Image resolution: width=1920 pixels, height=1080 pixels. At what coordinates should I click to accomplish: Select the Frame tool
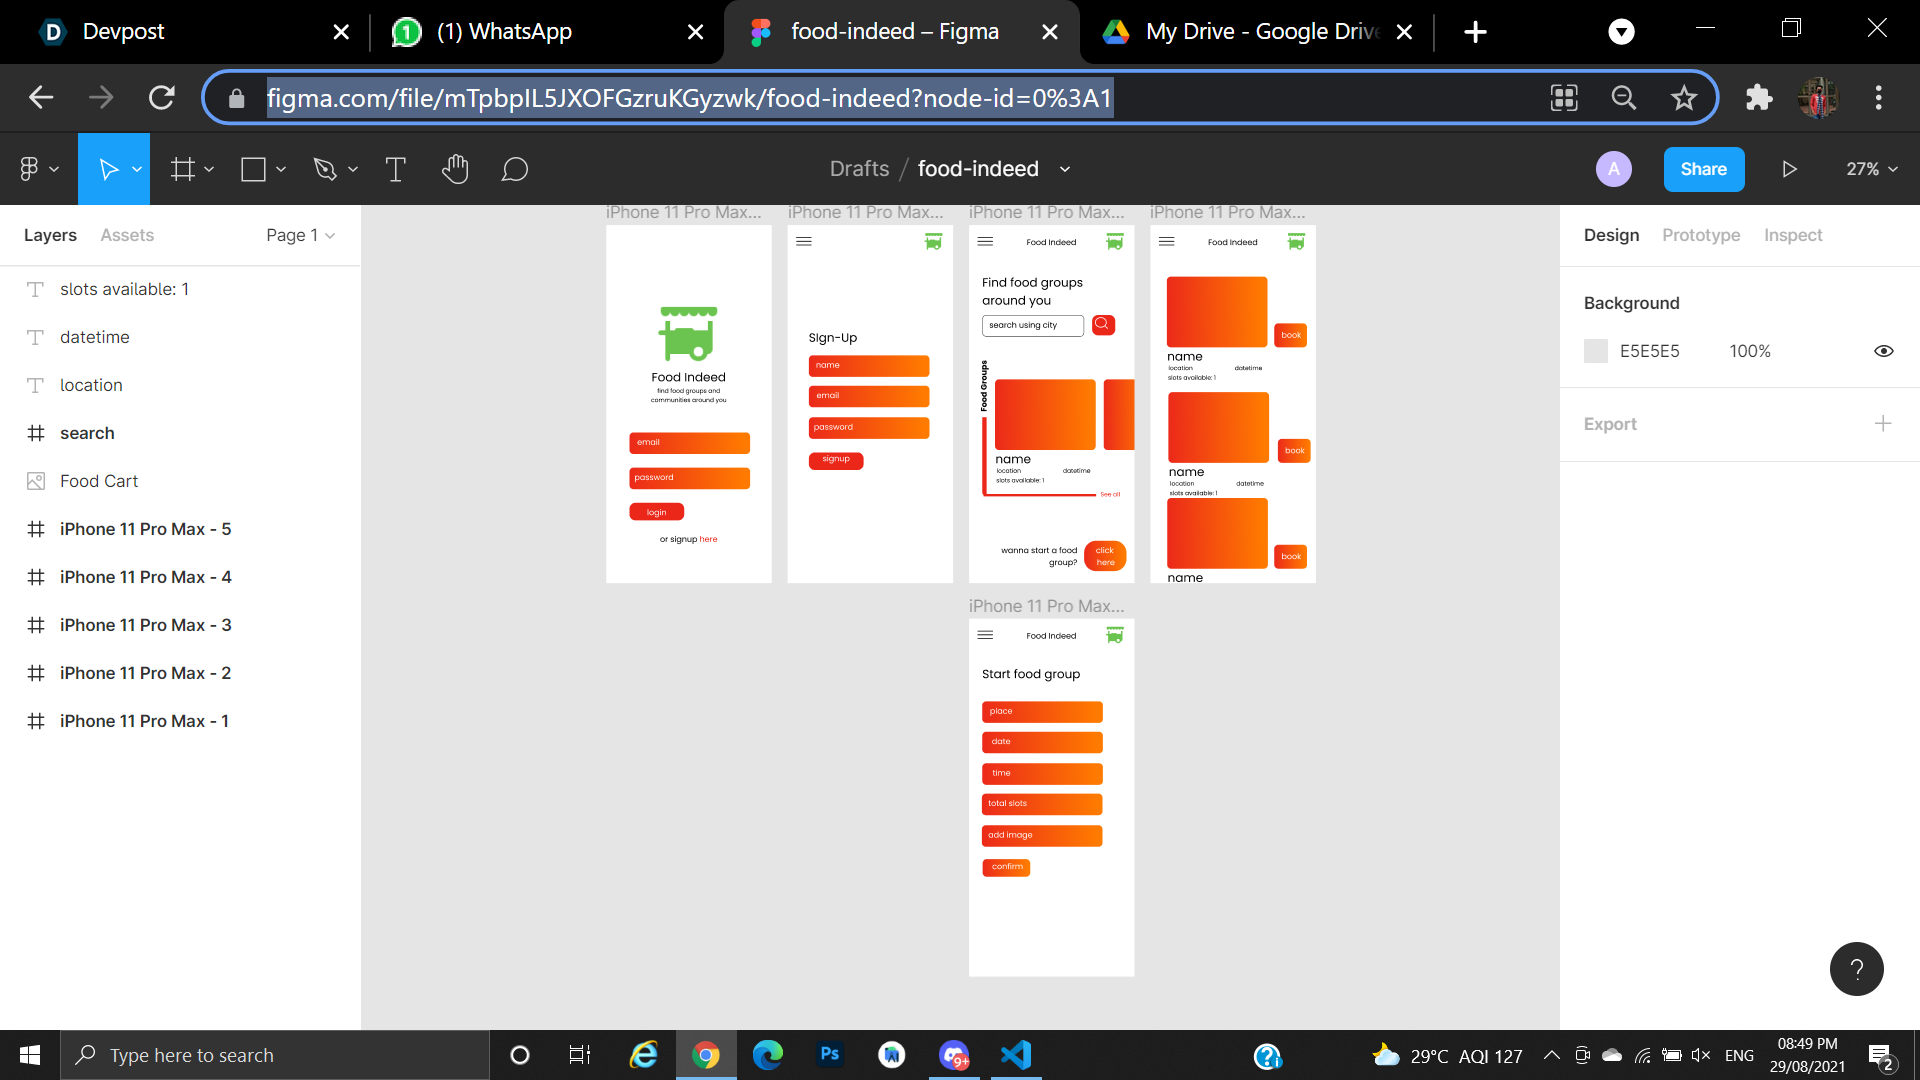182,170
